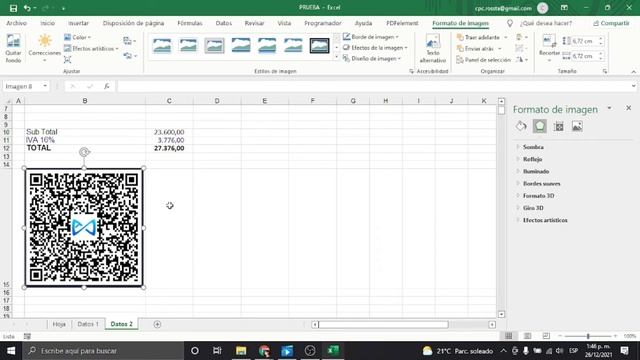Switch to the Hoja sheet tab
The image size is (640, 360).
coord(59,324)
